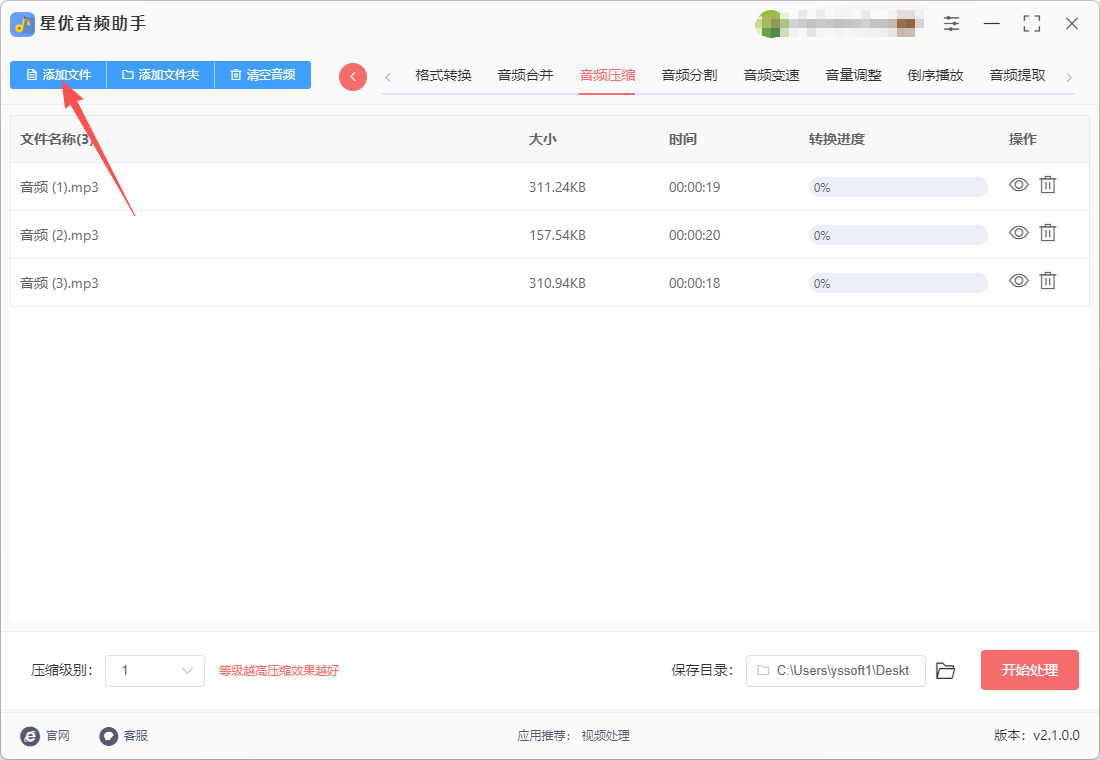The image size is (1100, 760).
Task: Open the save directory folder icon
Action: (x=946, y=671)
